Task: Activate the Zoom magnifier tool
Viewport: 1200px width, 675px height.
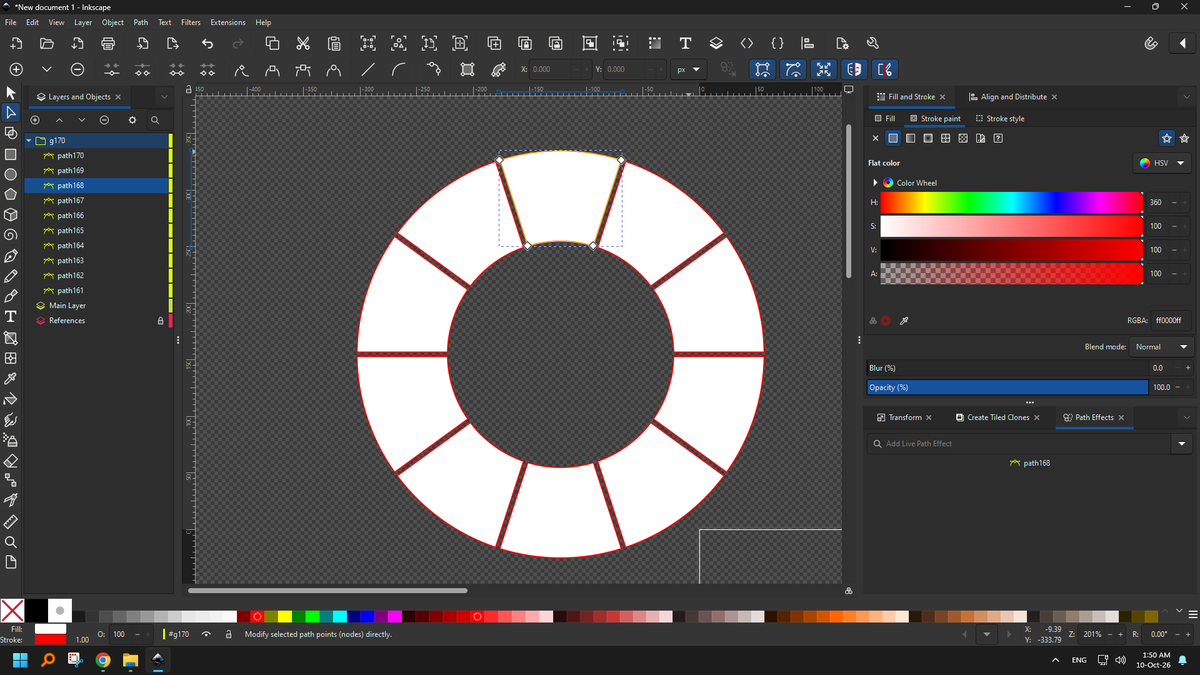Action: pos(11,541)
